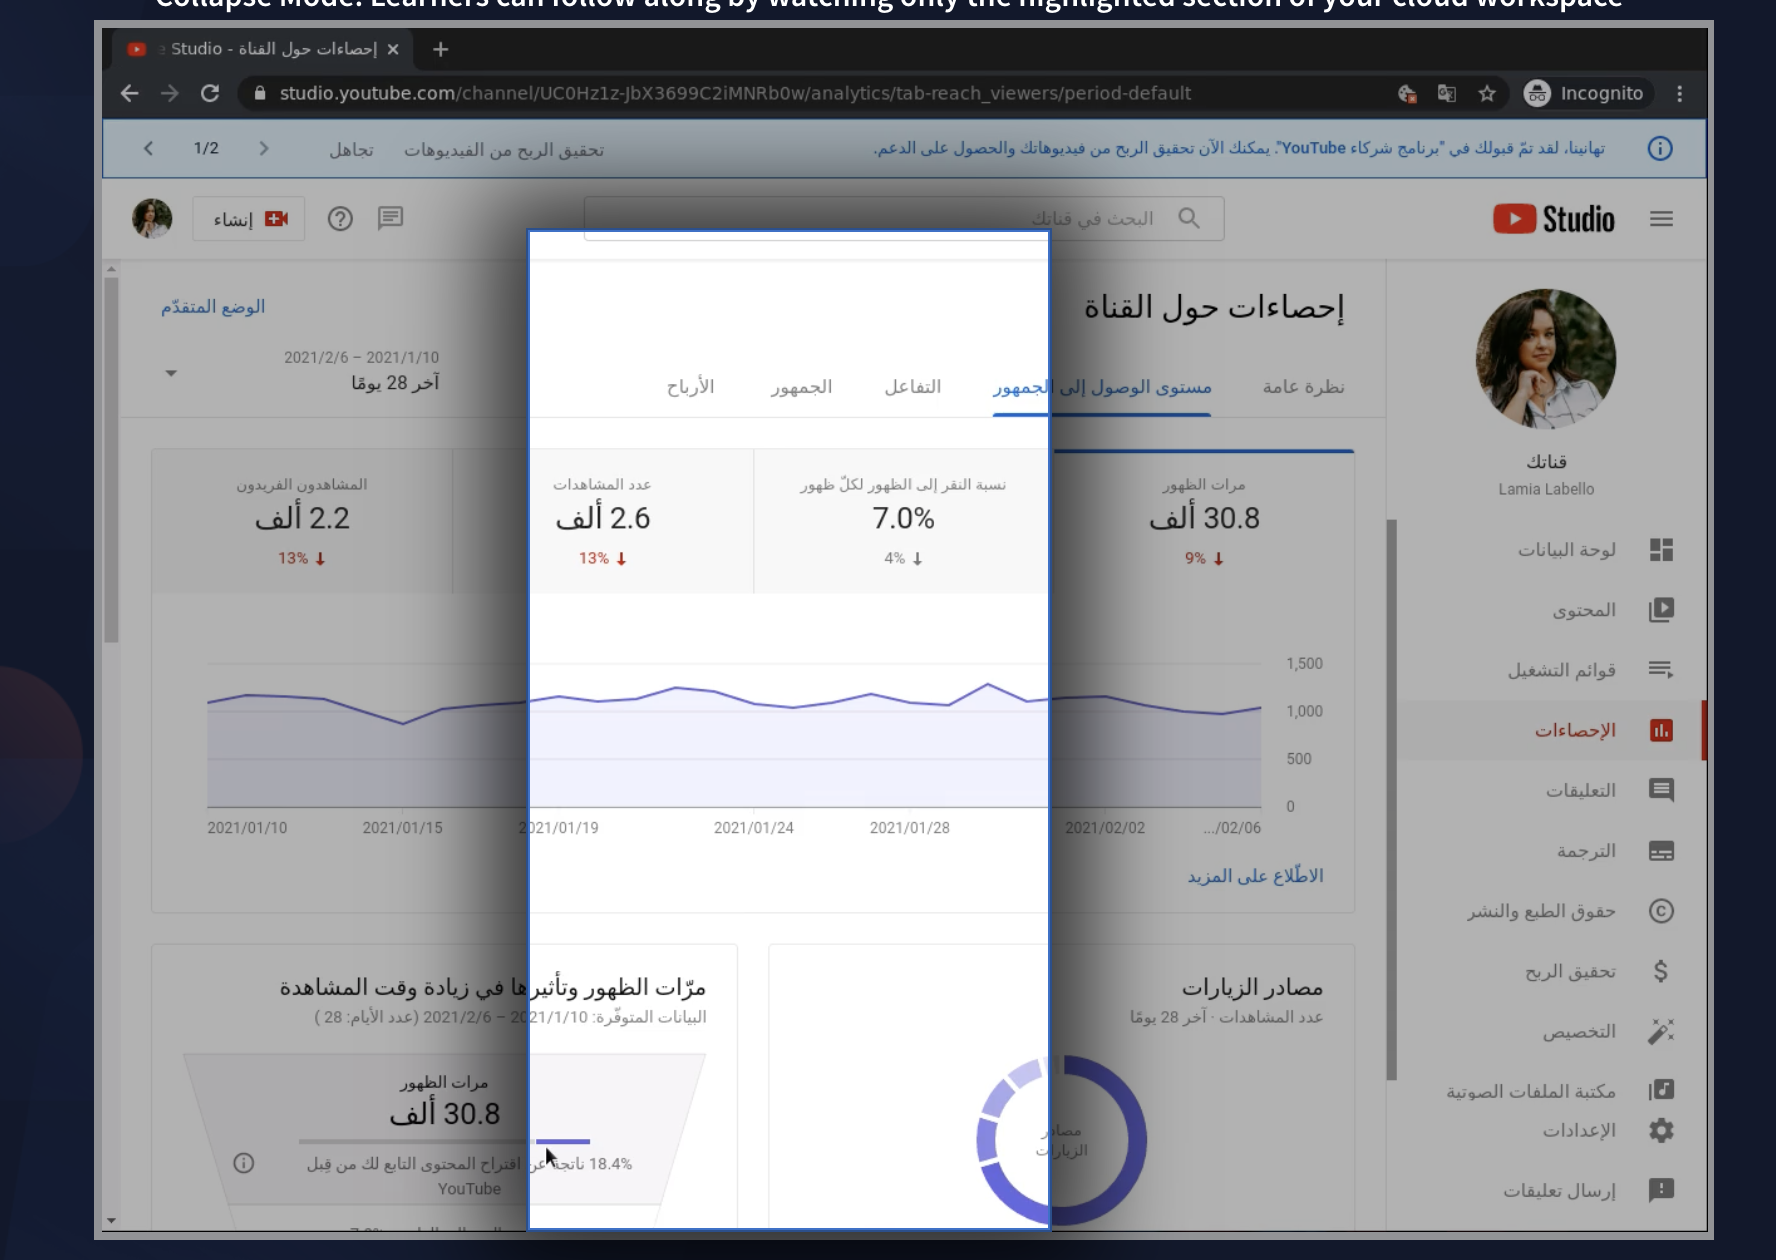Select Reach tab (مستوى الوصول إلى الجمهور)
Screen dimensions: 1776x1260
[x=1102, y=387]
